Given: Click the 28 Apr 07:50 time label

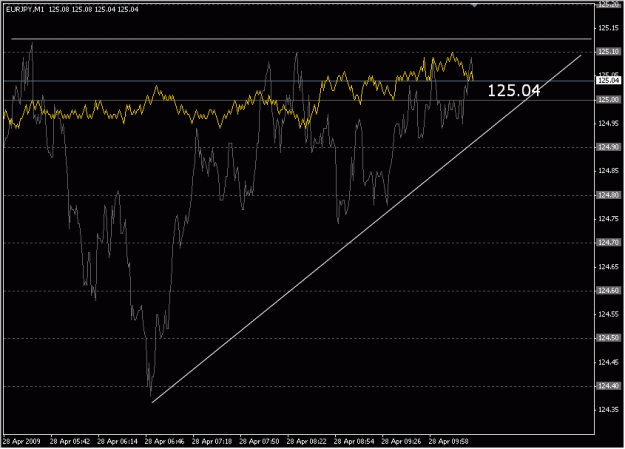Looking at the screenshot, I should coord(259,442).
